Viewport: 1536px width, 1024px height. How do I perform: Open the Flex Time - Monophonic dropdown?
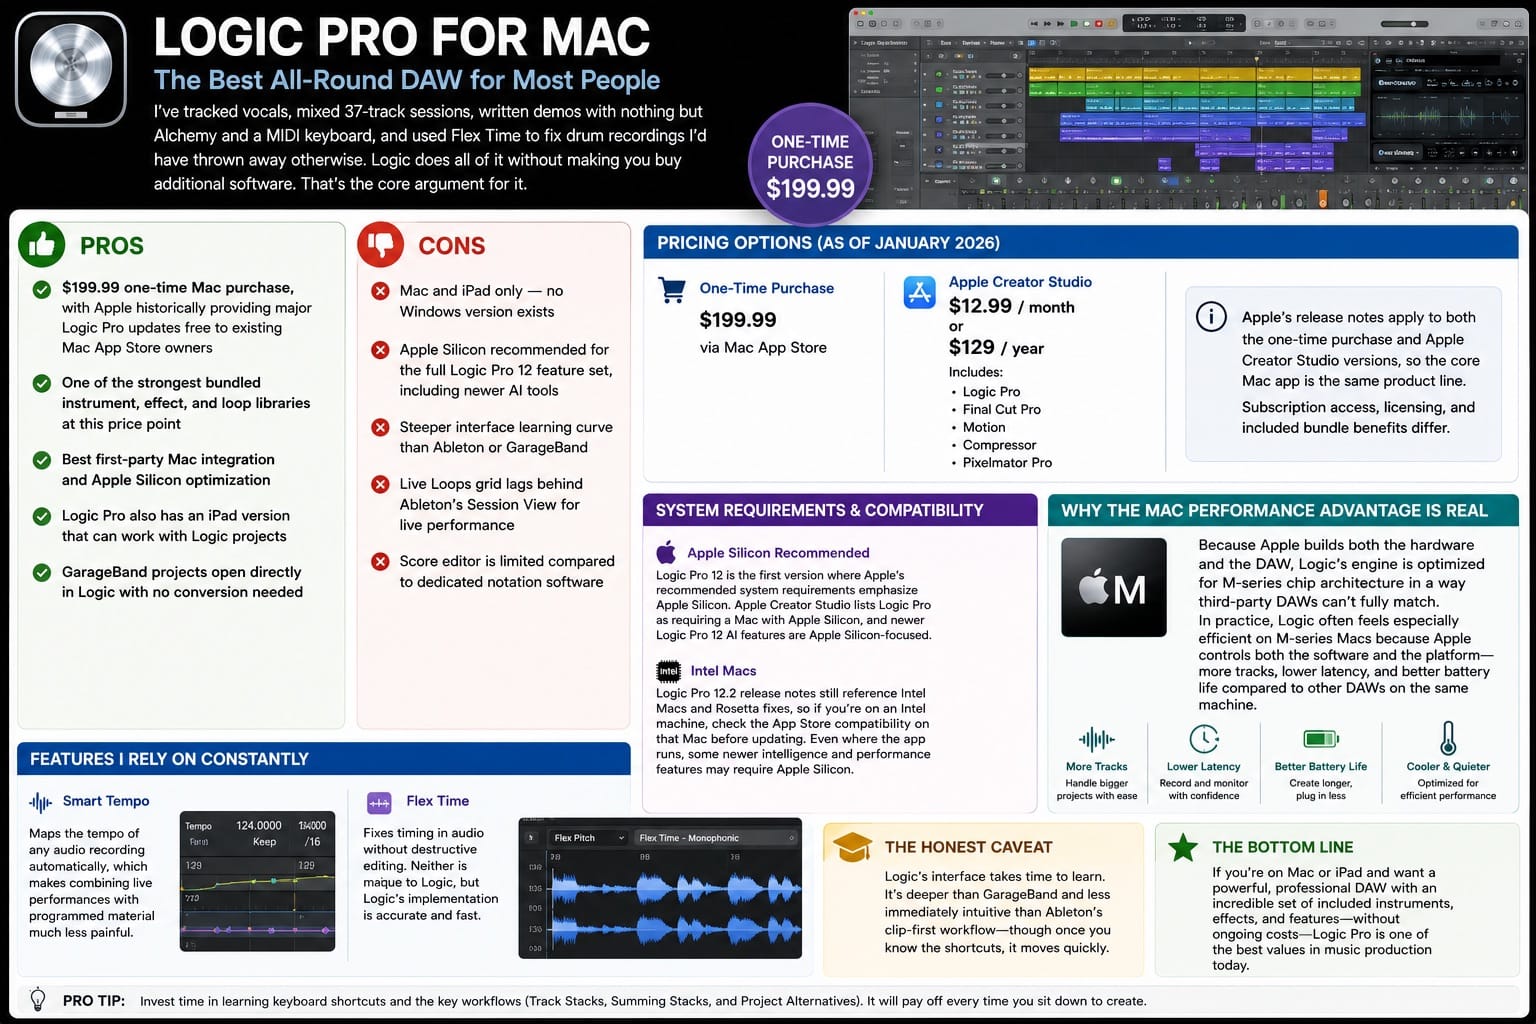(716, 838)
